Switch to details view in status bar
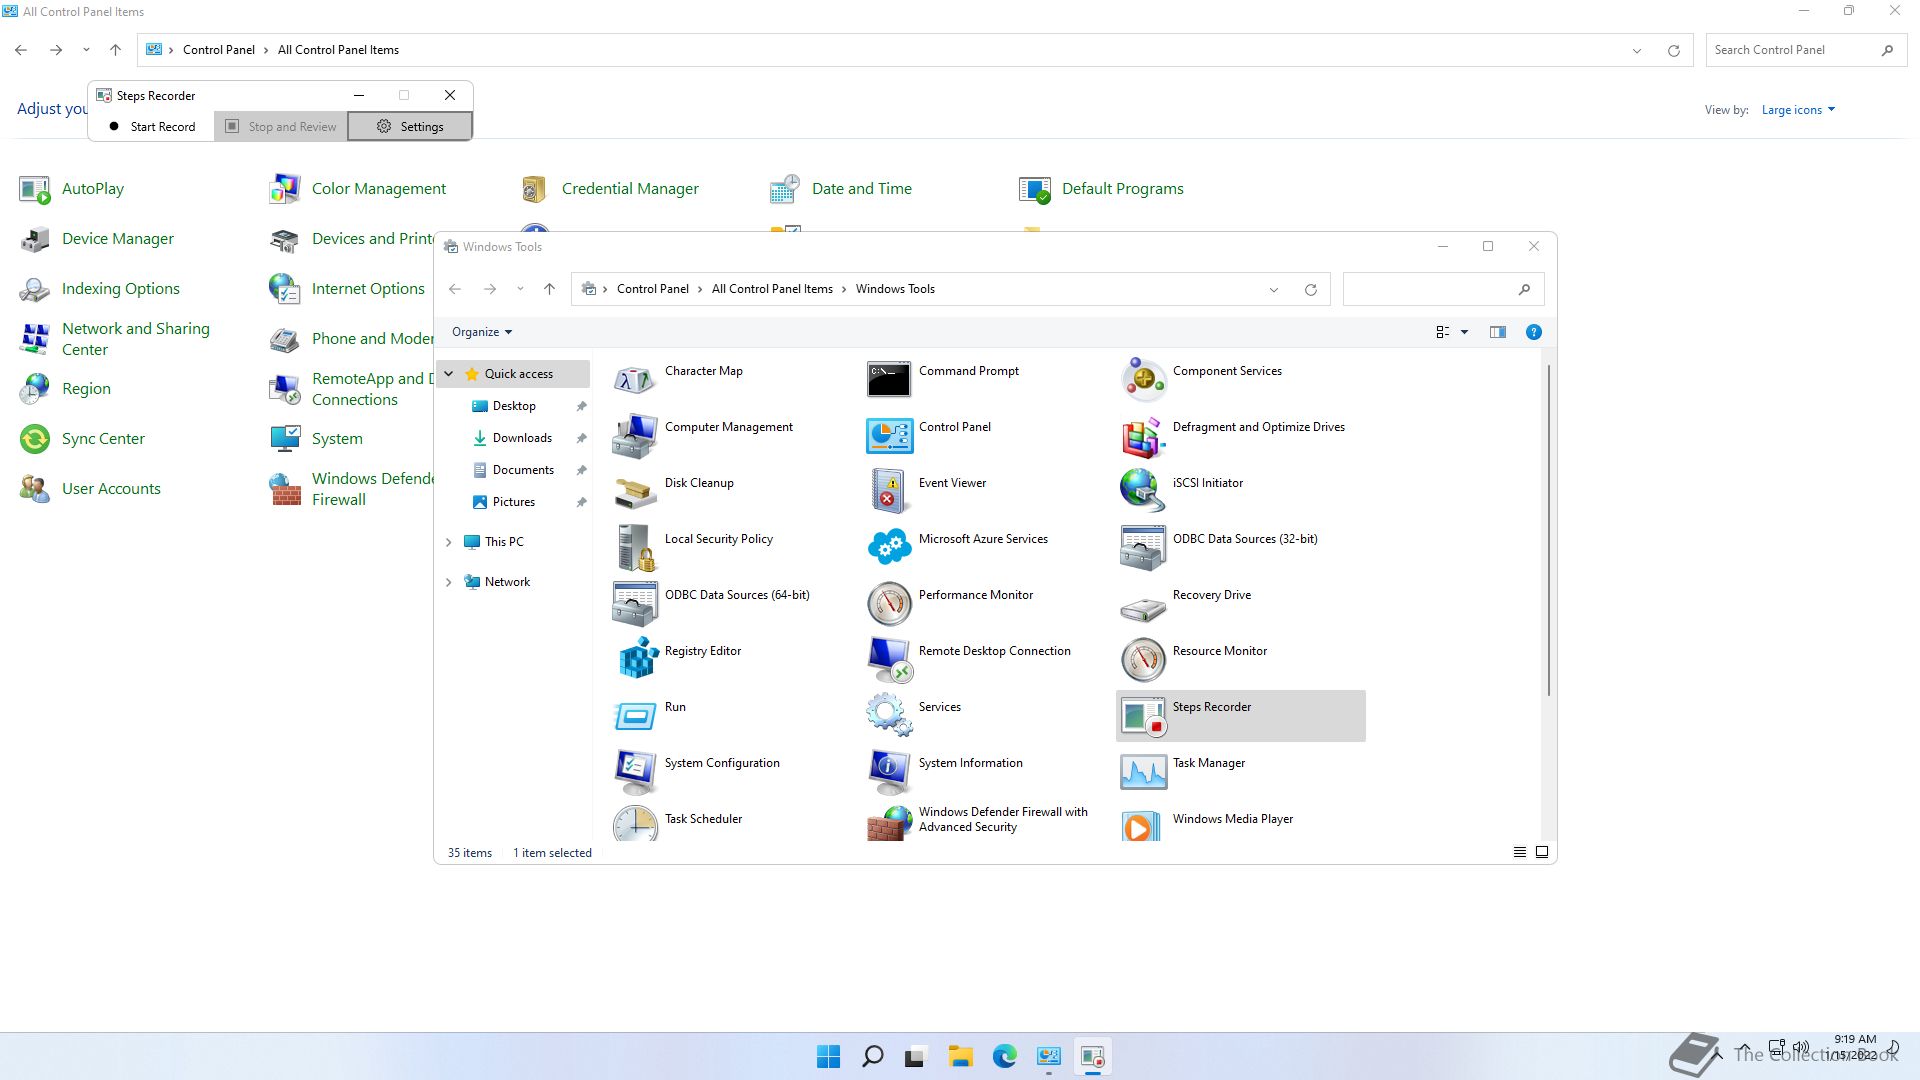This screenshot has width=1920, height=1080. click(1519, 852)
